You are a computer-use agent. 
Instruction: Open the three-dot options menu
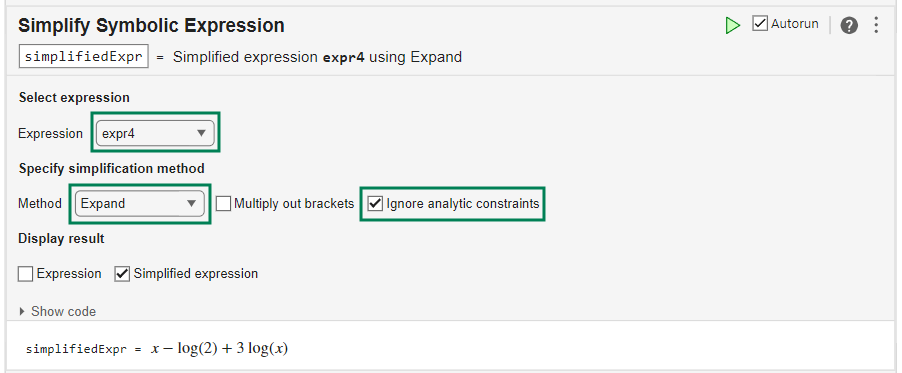(876, 25)
